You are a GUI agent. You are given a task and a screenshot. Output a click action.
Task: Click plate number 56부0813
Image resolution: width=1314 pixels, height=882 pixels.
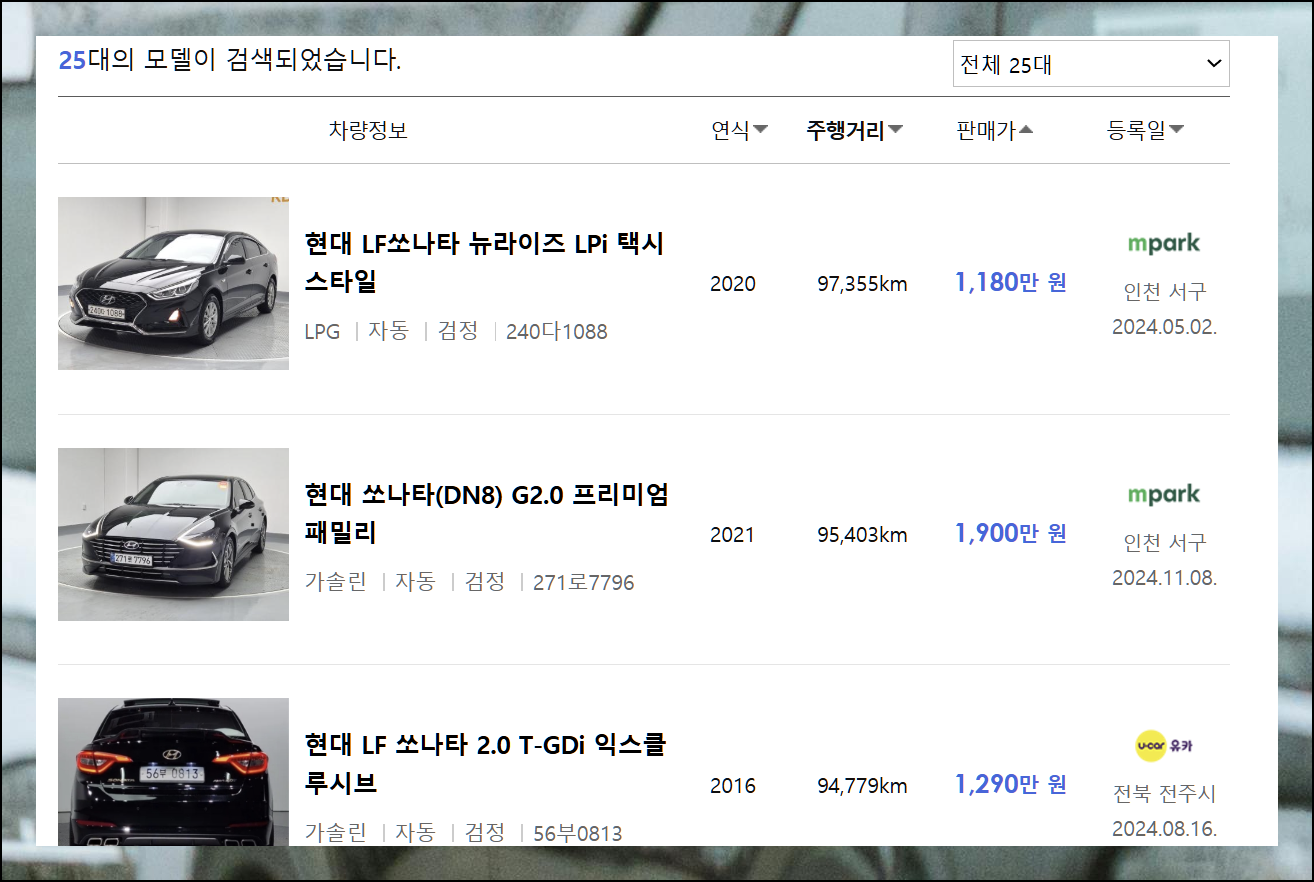(x=577, y=833)
